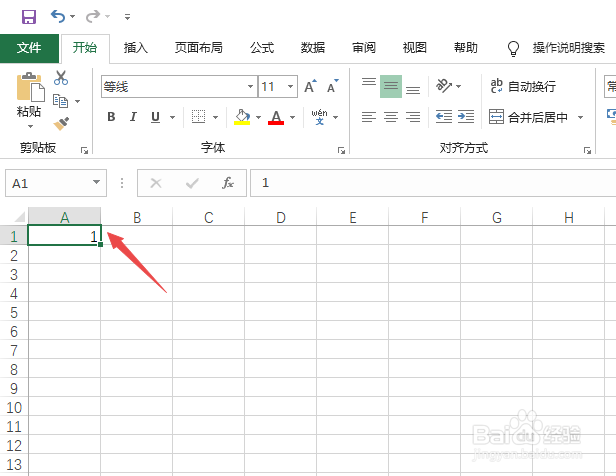Open the 字体 (Font) dialog launcher
This screenshot has height=476, width=616.
click(x=341, y=150)
